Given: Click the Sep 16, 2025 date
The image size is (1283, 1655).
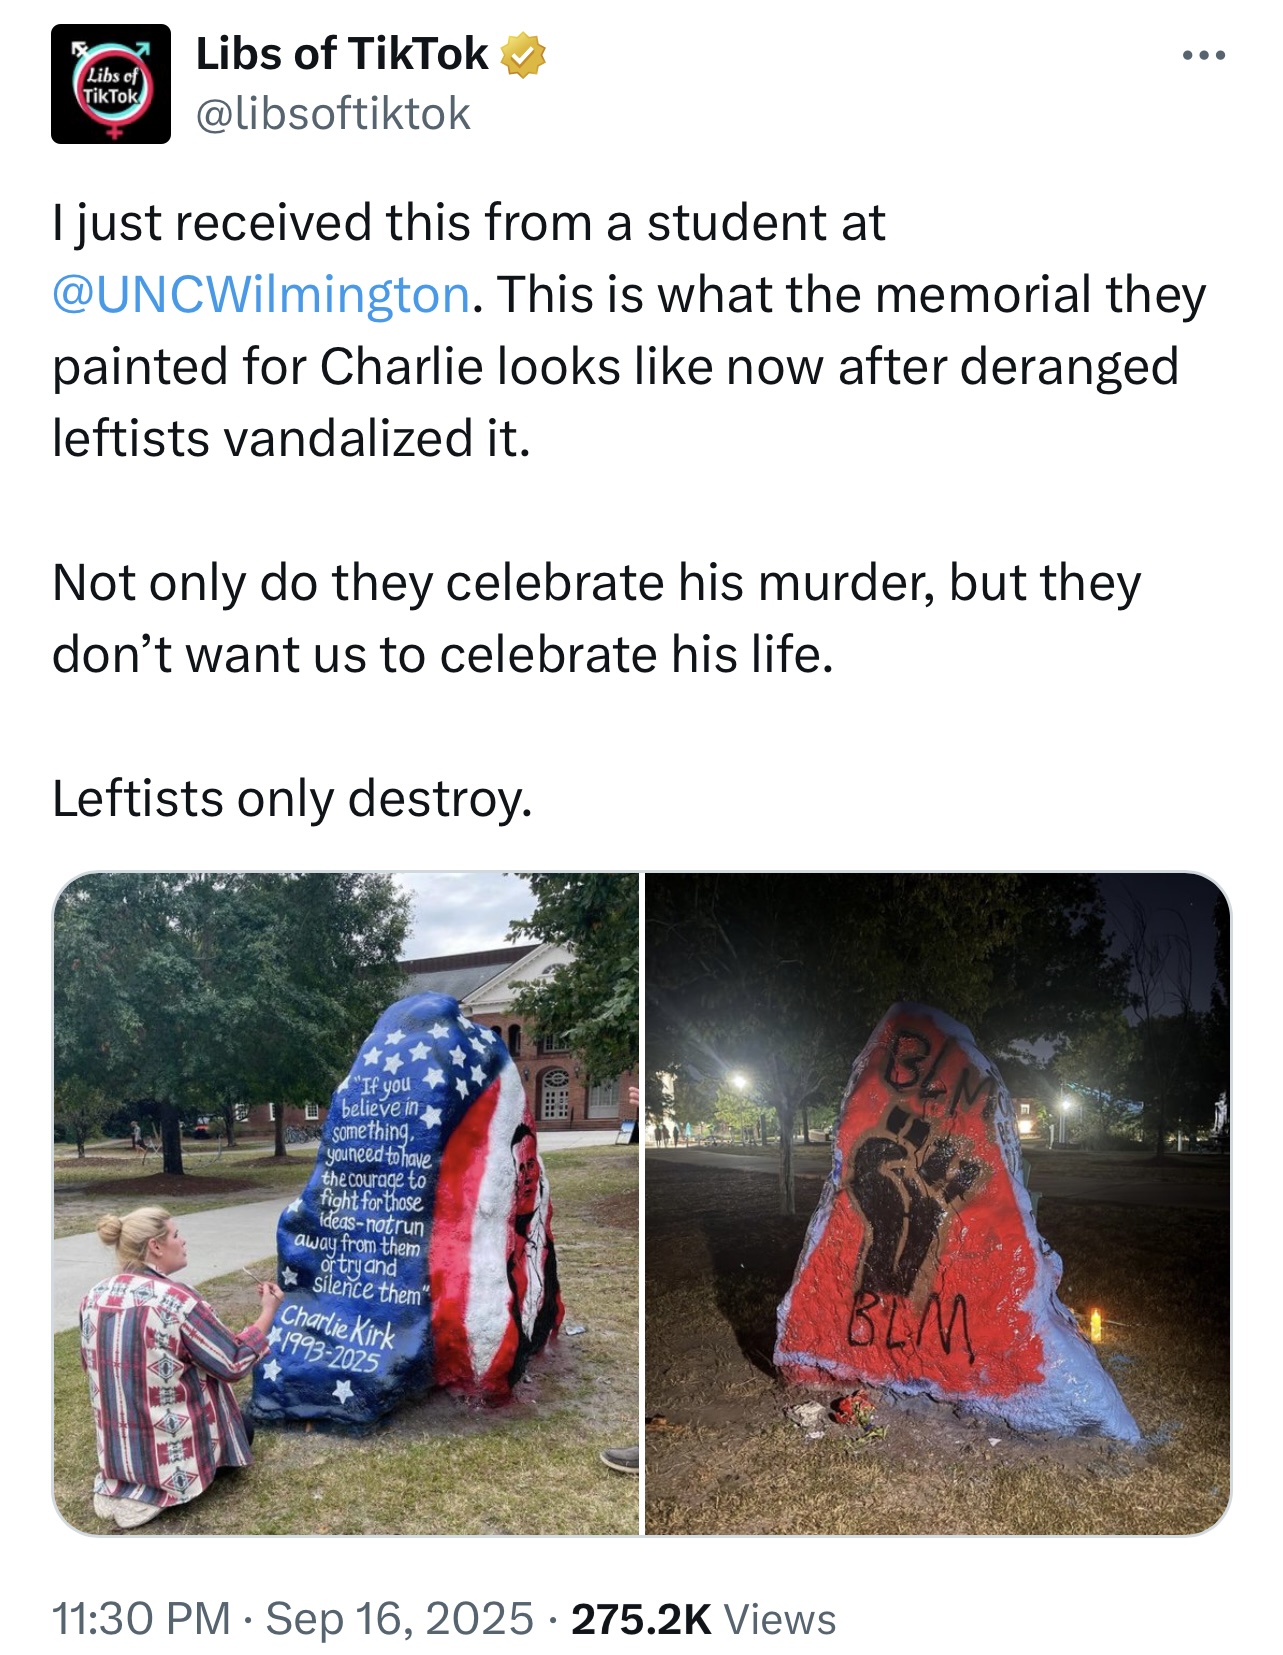Looking at the screenshot, I should tap(400, 1617).
